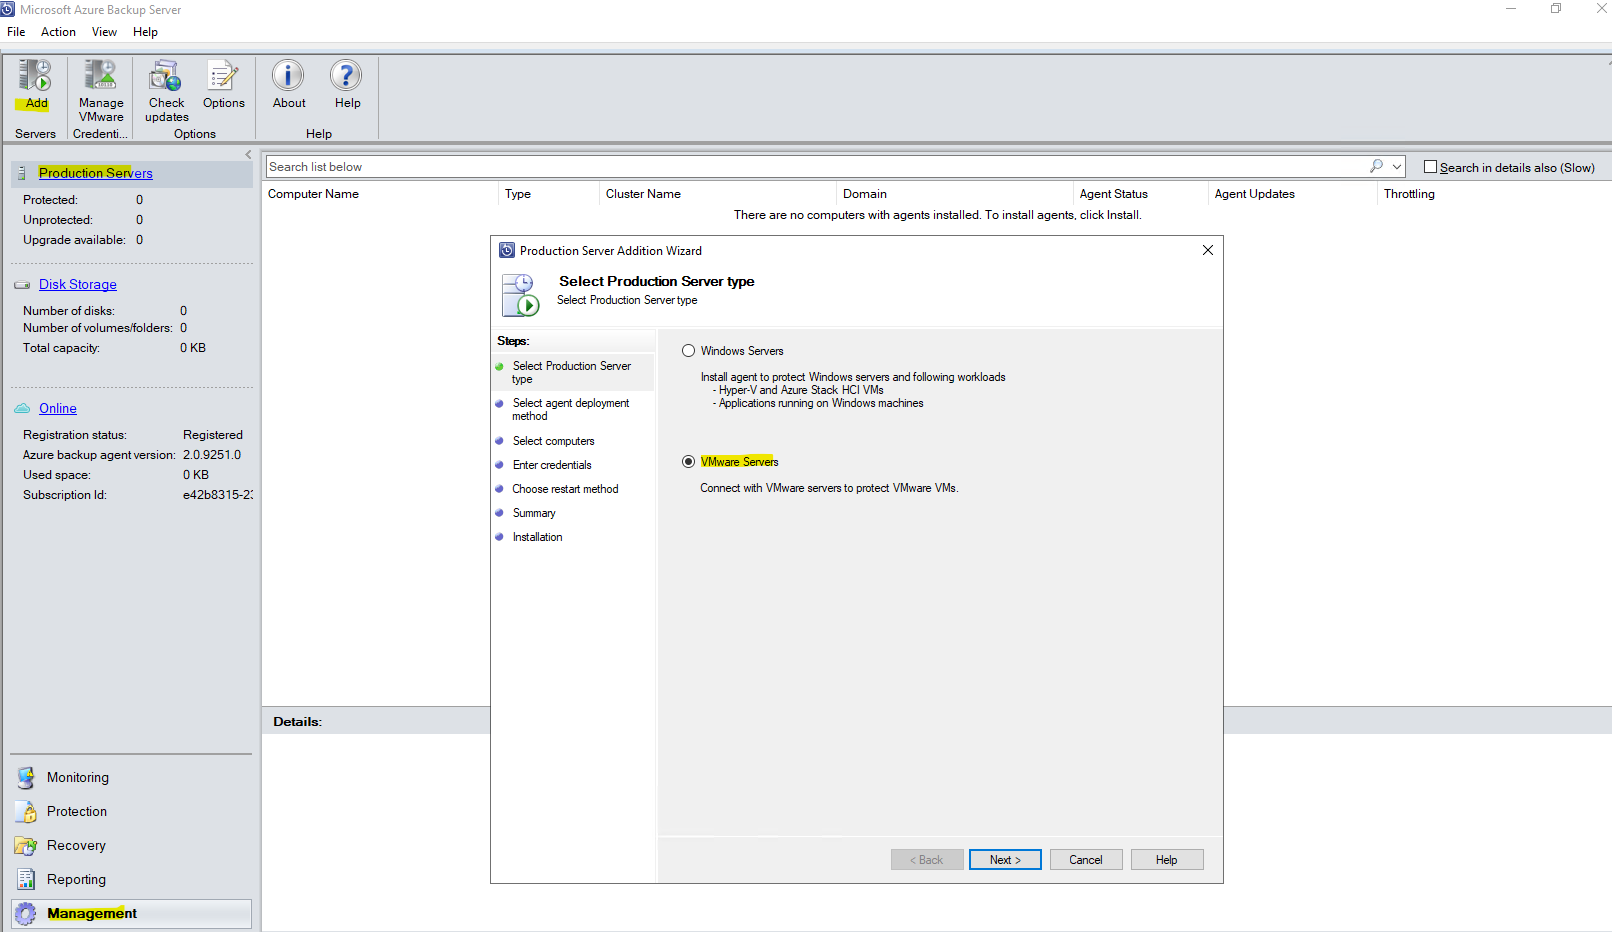The image size is (1612, 932).
Task: Click the Management gear icon
Action: pyautogui.click(x=26, y=914)
